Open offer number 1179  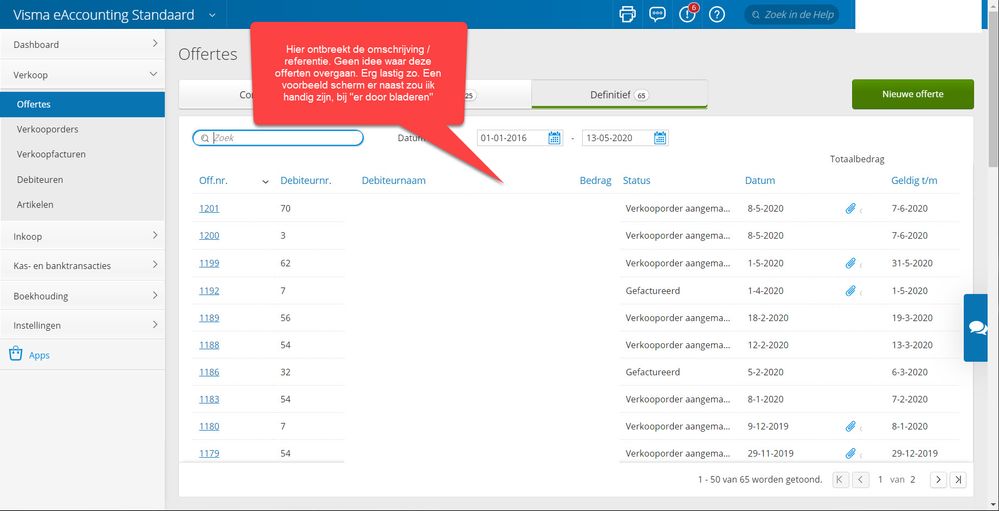[x=209, y=454]
